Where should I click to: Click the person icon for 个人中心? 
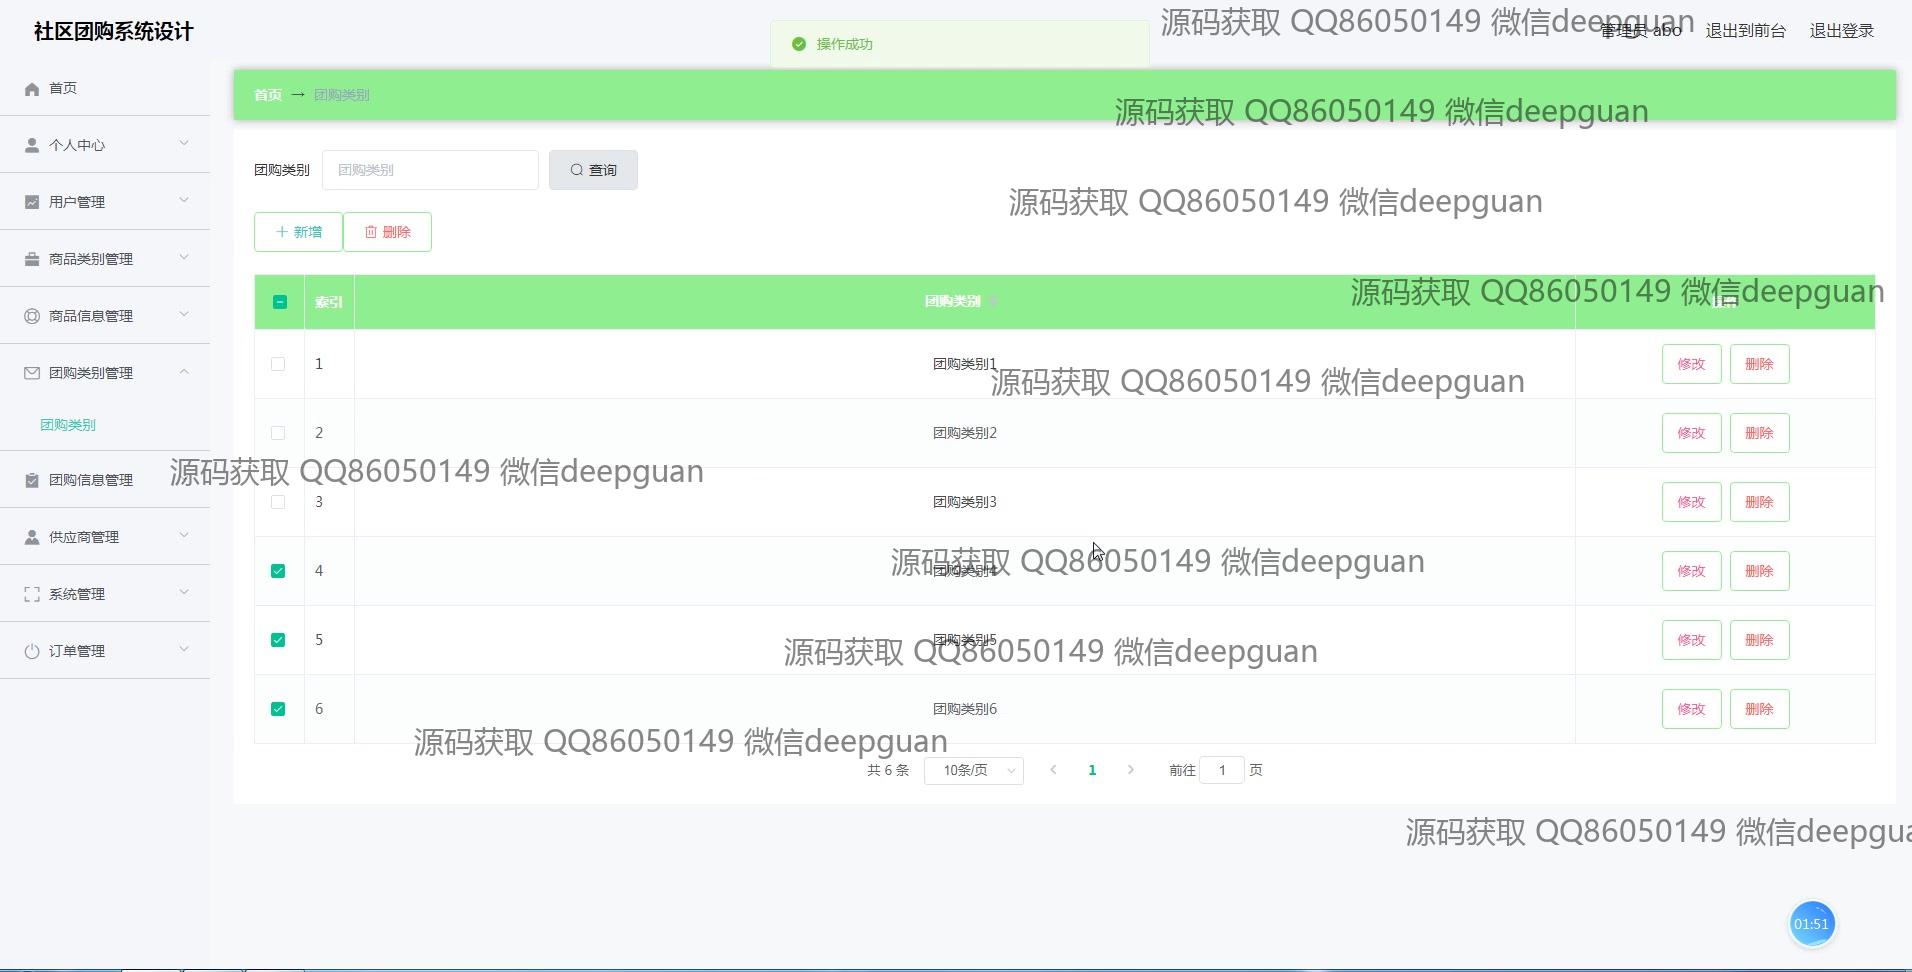point(32,145)
